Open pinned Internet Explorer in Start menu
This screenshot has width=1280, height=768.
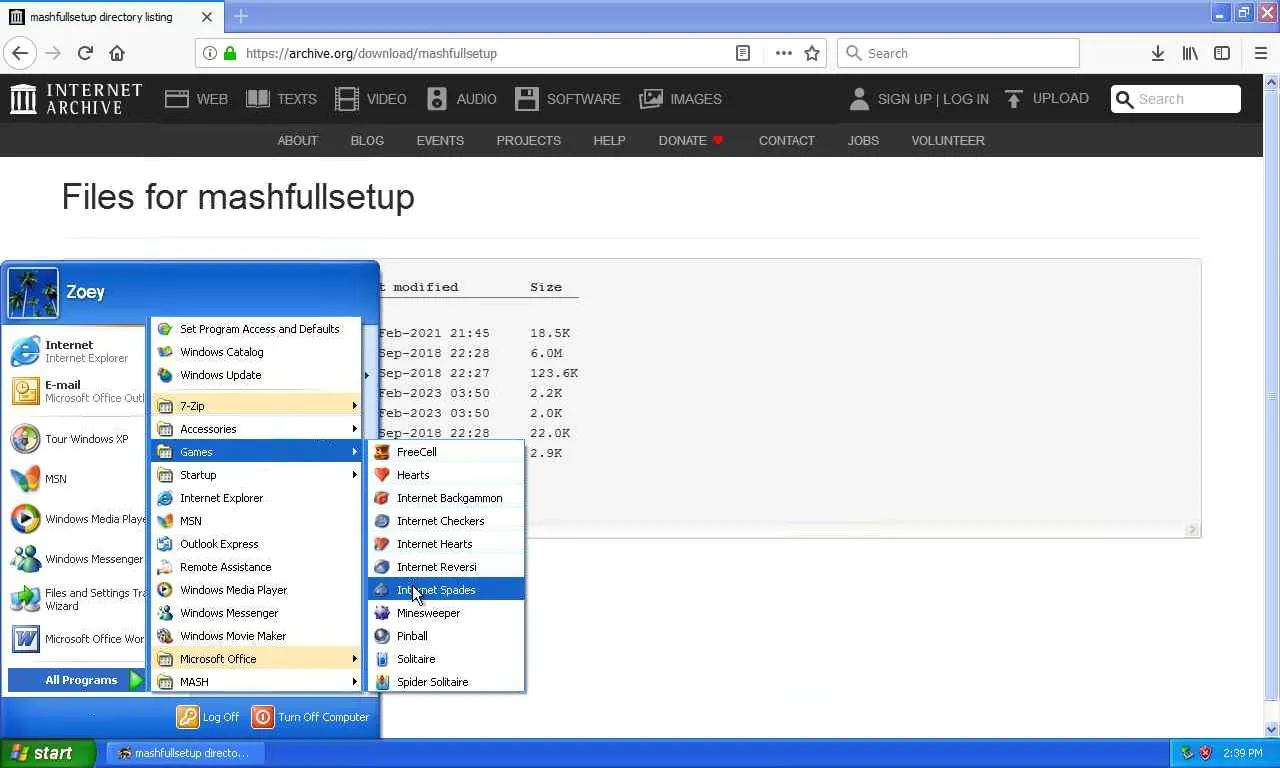tap(76, 351)
